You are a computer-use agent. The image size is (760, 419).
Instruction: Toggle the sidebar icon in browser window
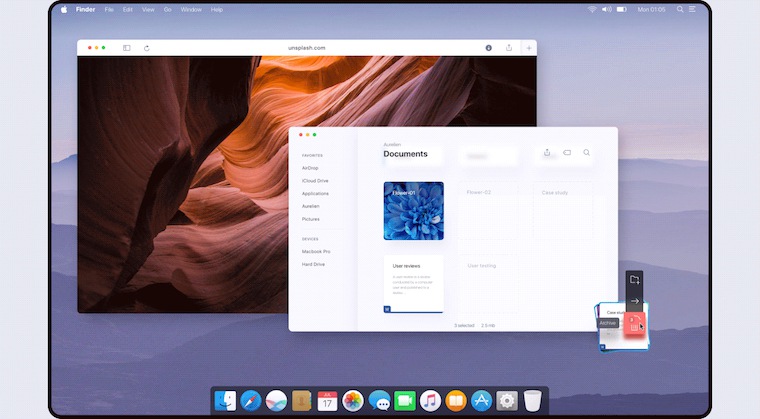(x=127, y=48)
